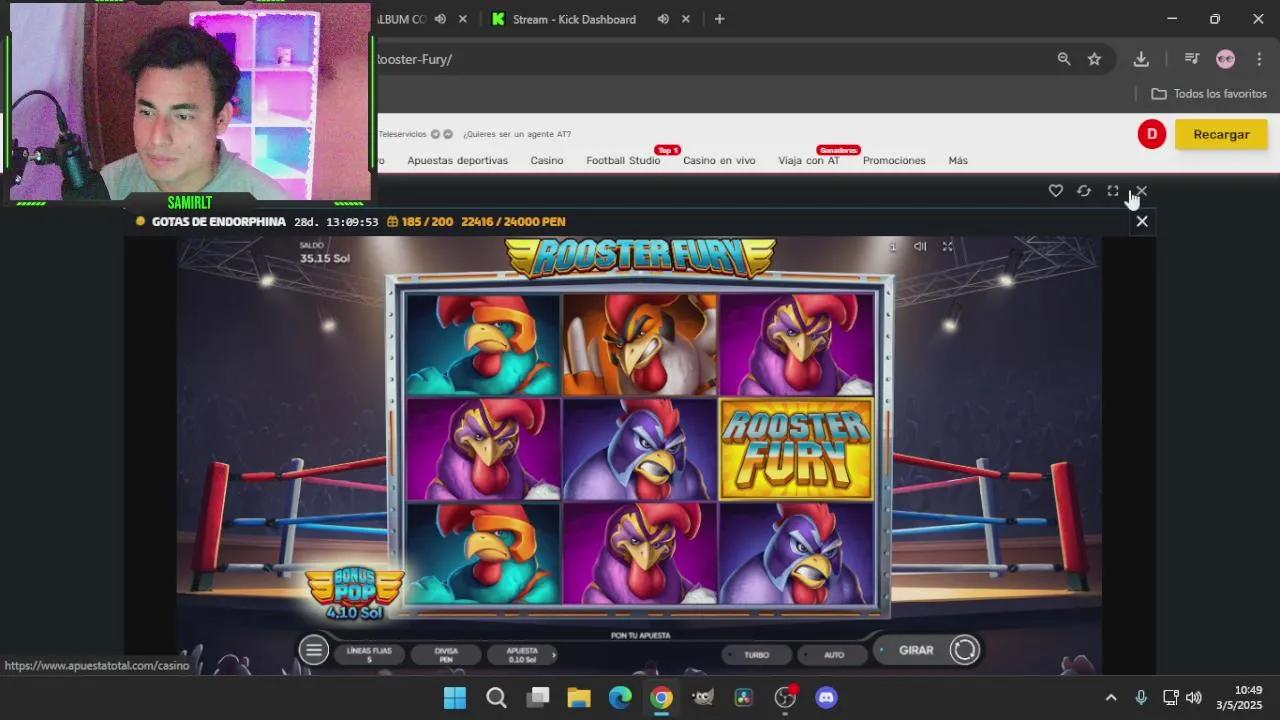Screen dimensions: 1280x720
Task: Switch to Google Chrome on taskbar
Action: (x=661, y=697)
